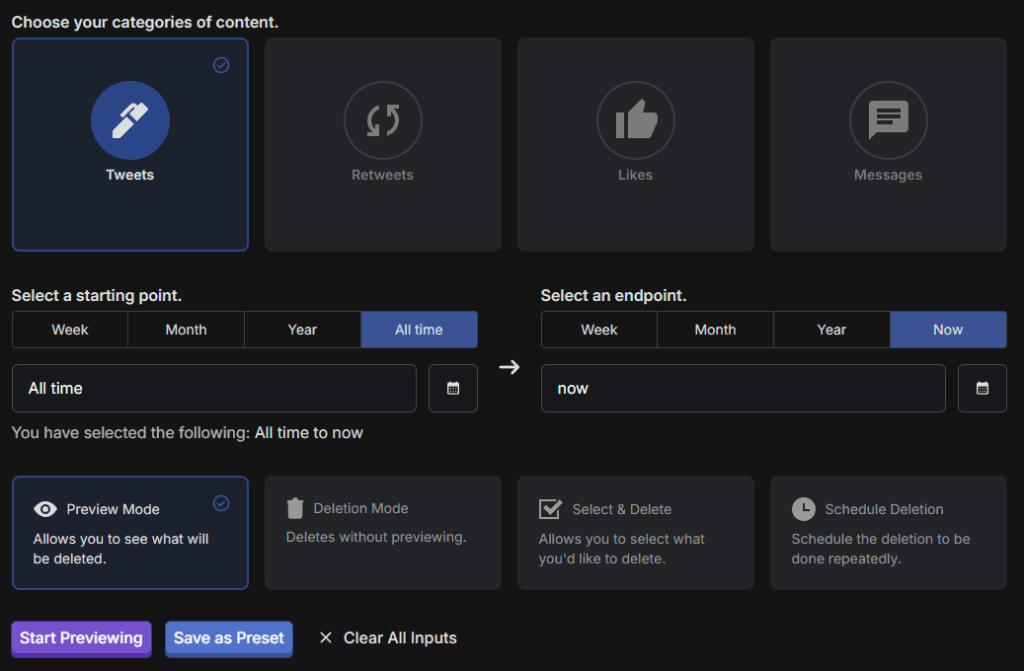Choose the Likes thumbs-up icon
This screenshot has width=1024, height=671.
636,121
